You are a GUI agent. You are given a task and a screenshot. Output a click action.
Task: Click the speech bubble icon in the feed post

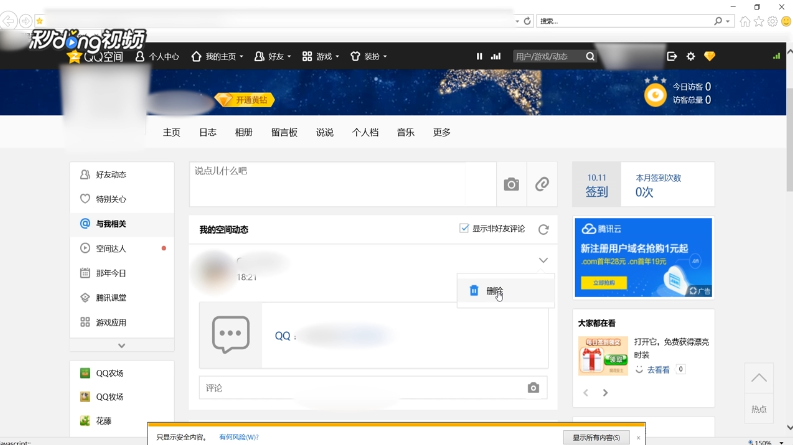pos(231,334)
